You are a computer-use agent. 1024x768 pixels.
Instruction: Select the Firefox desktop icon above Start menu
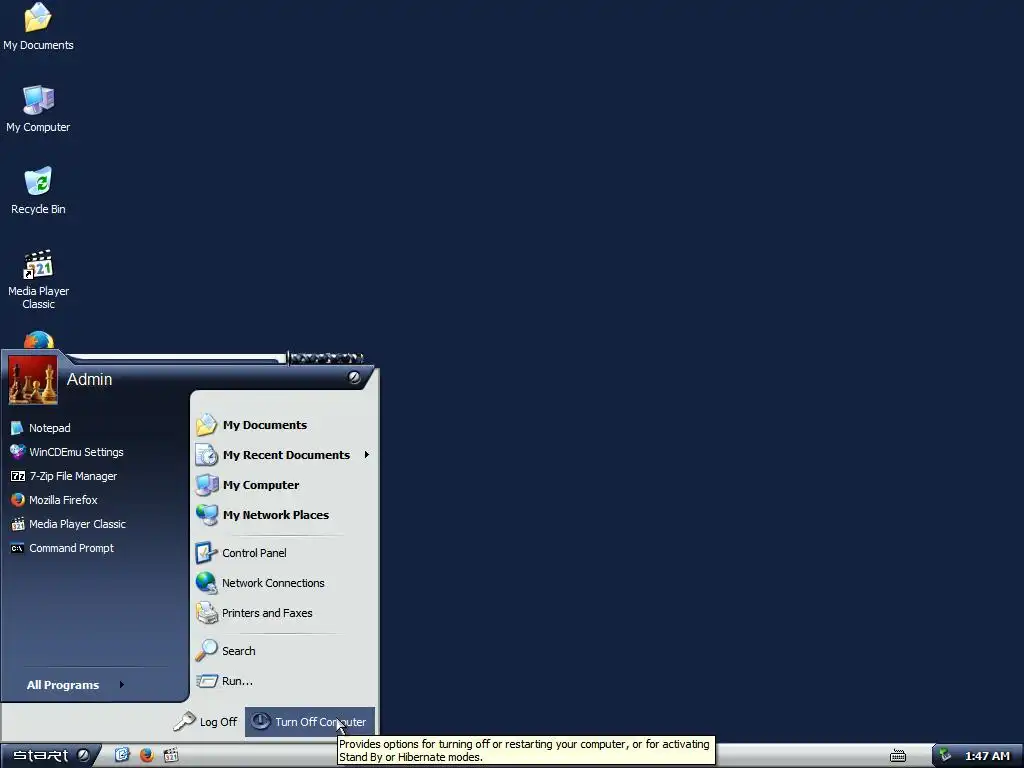[39, 341]
